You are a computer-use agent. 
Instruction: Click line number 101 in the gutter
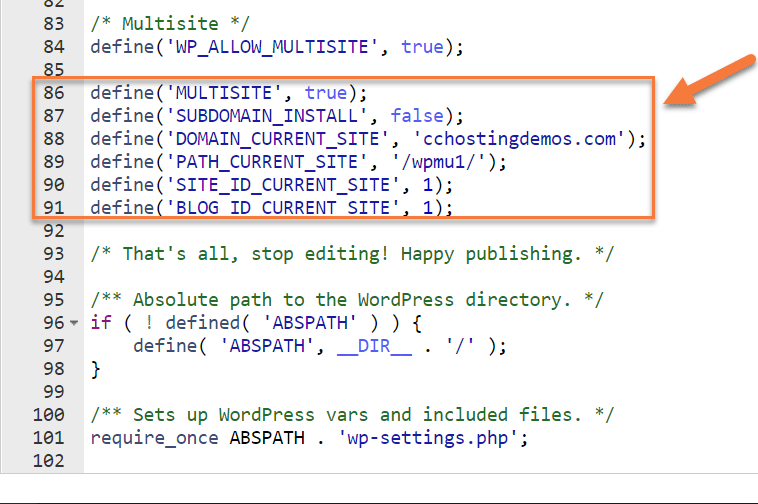point(49,439)
